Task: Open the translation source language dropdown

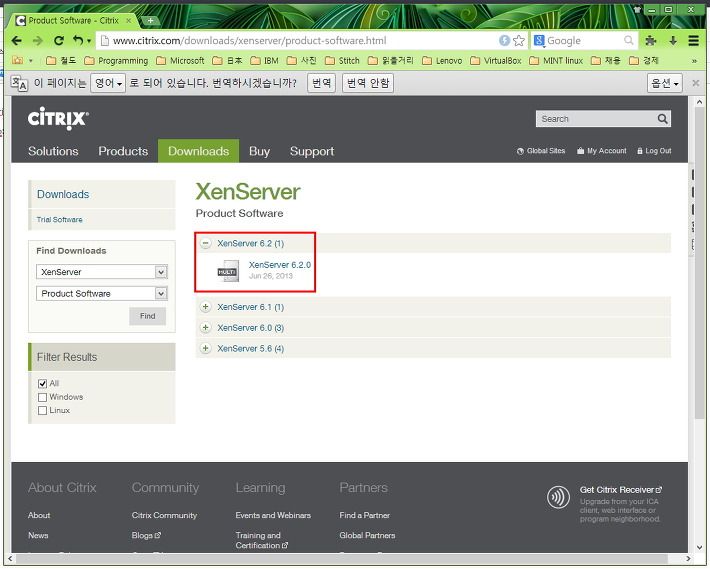Action: click(108, 83)
